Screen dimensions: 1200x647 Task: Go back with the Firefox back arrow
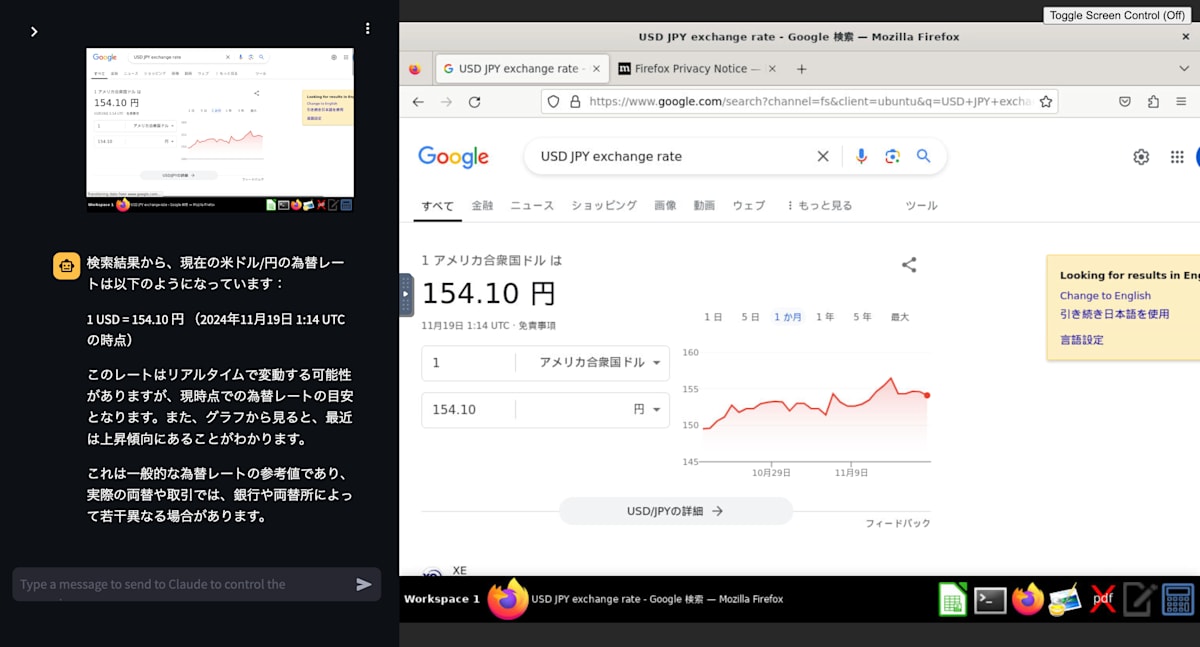418,102
